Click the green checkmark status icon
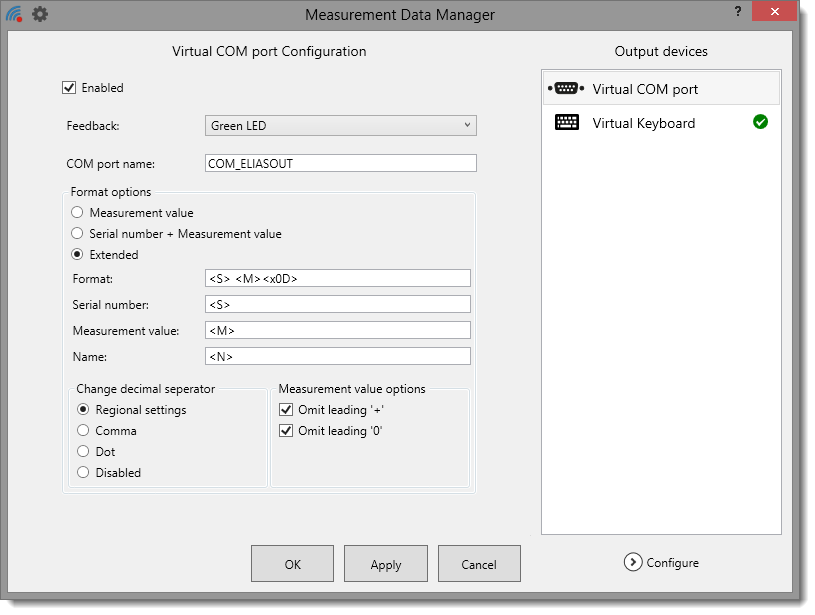Viewport: 815px width, 615px height. 760,122
